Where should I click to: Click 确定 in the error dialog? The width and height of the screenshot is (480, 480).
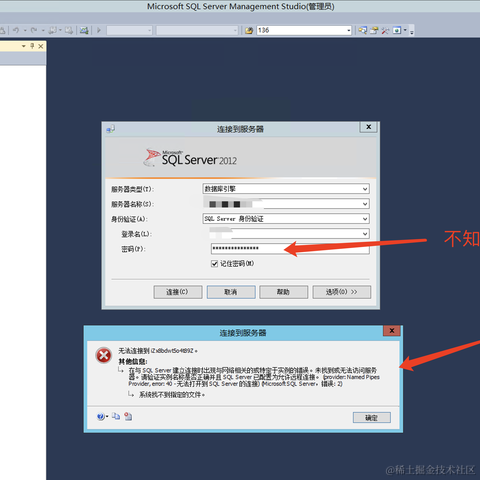point(372,418)
